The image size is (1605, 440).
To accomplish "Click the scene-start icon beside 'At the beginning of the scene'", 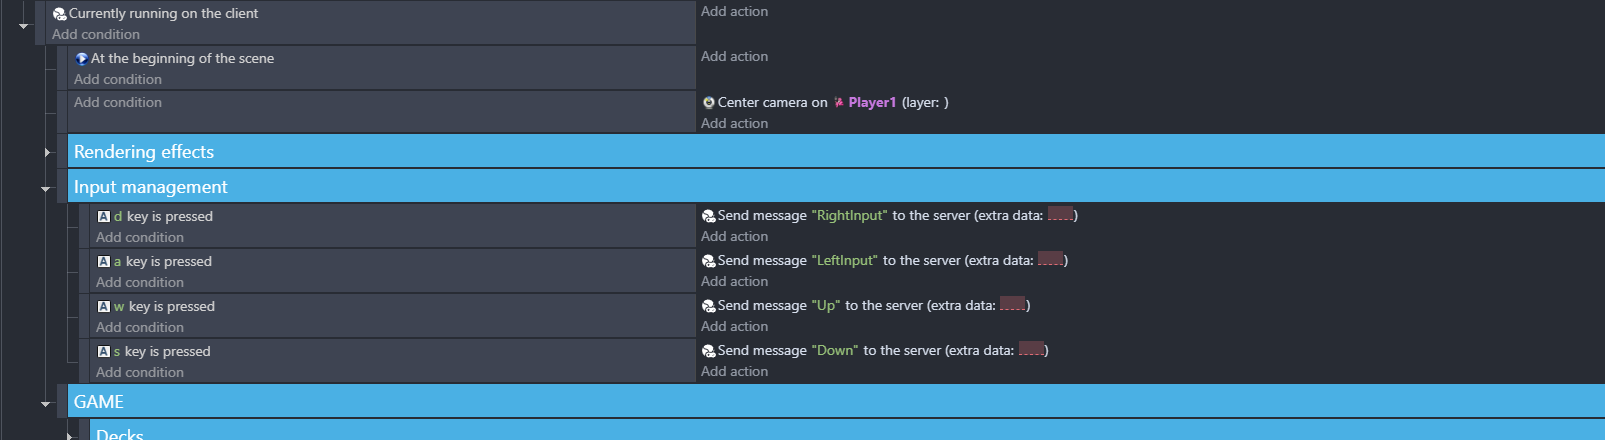I will (x=82, y=59).
